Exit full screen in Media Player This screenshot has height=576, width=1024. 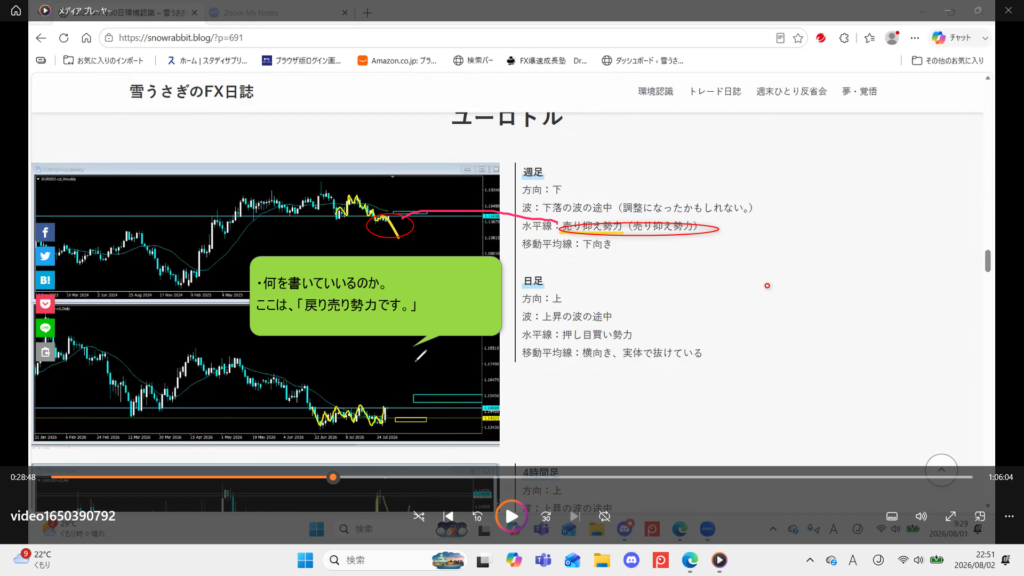click(x=950, y=516)
